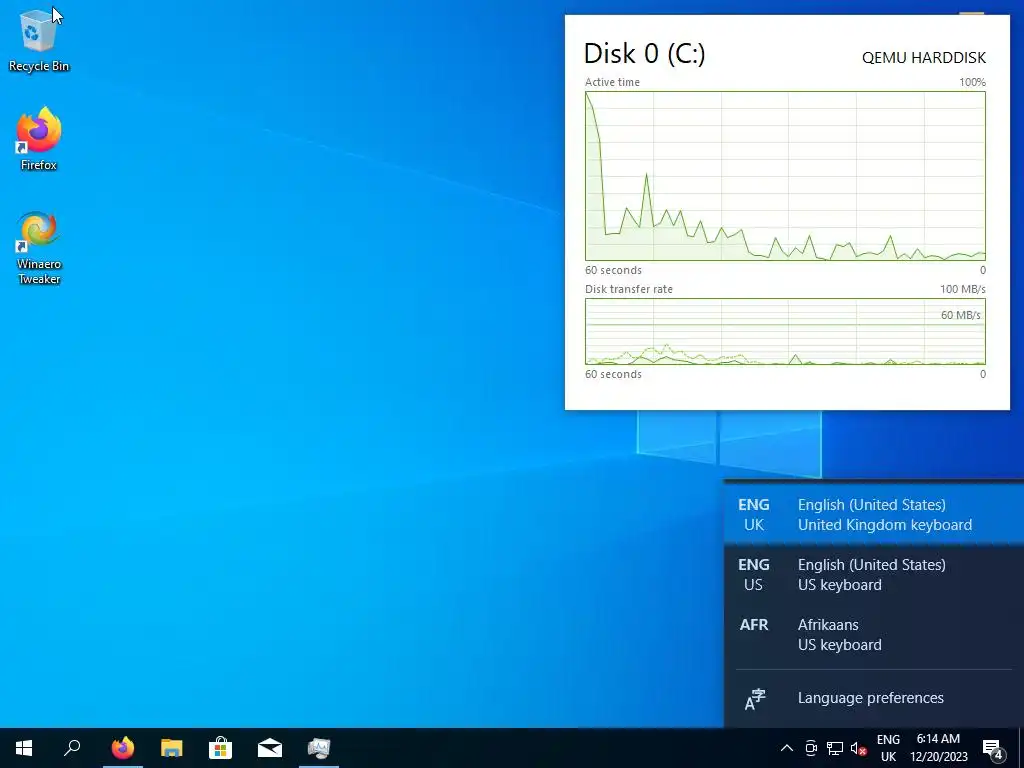The width and height of the screenshot is (1024, 768).
Task: Select the Afrikaans US keyboard input
Action: click(874, 635)
